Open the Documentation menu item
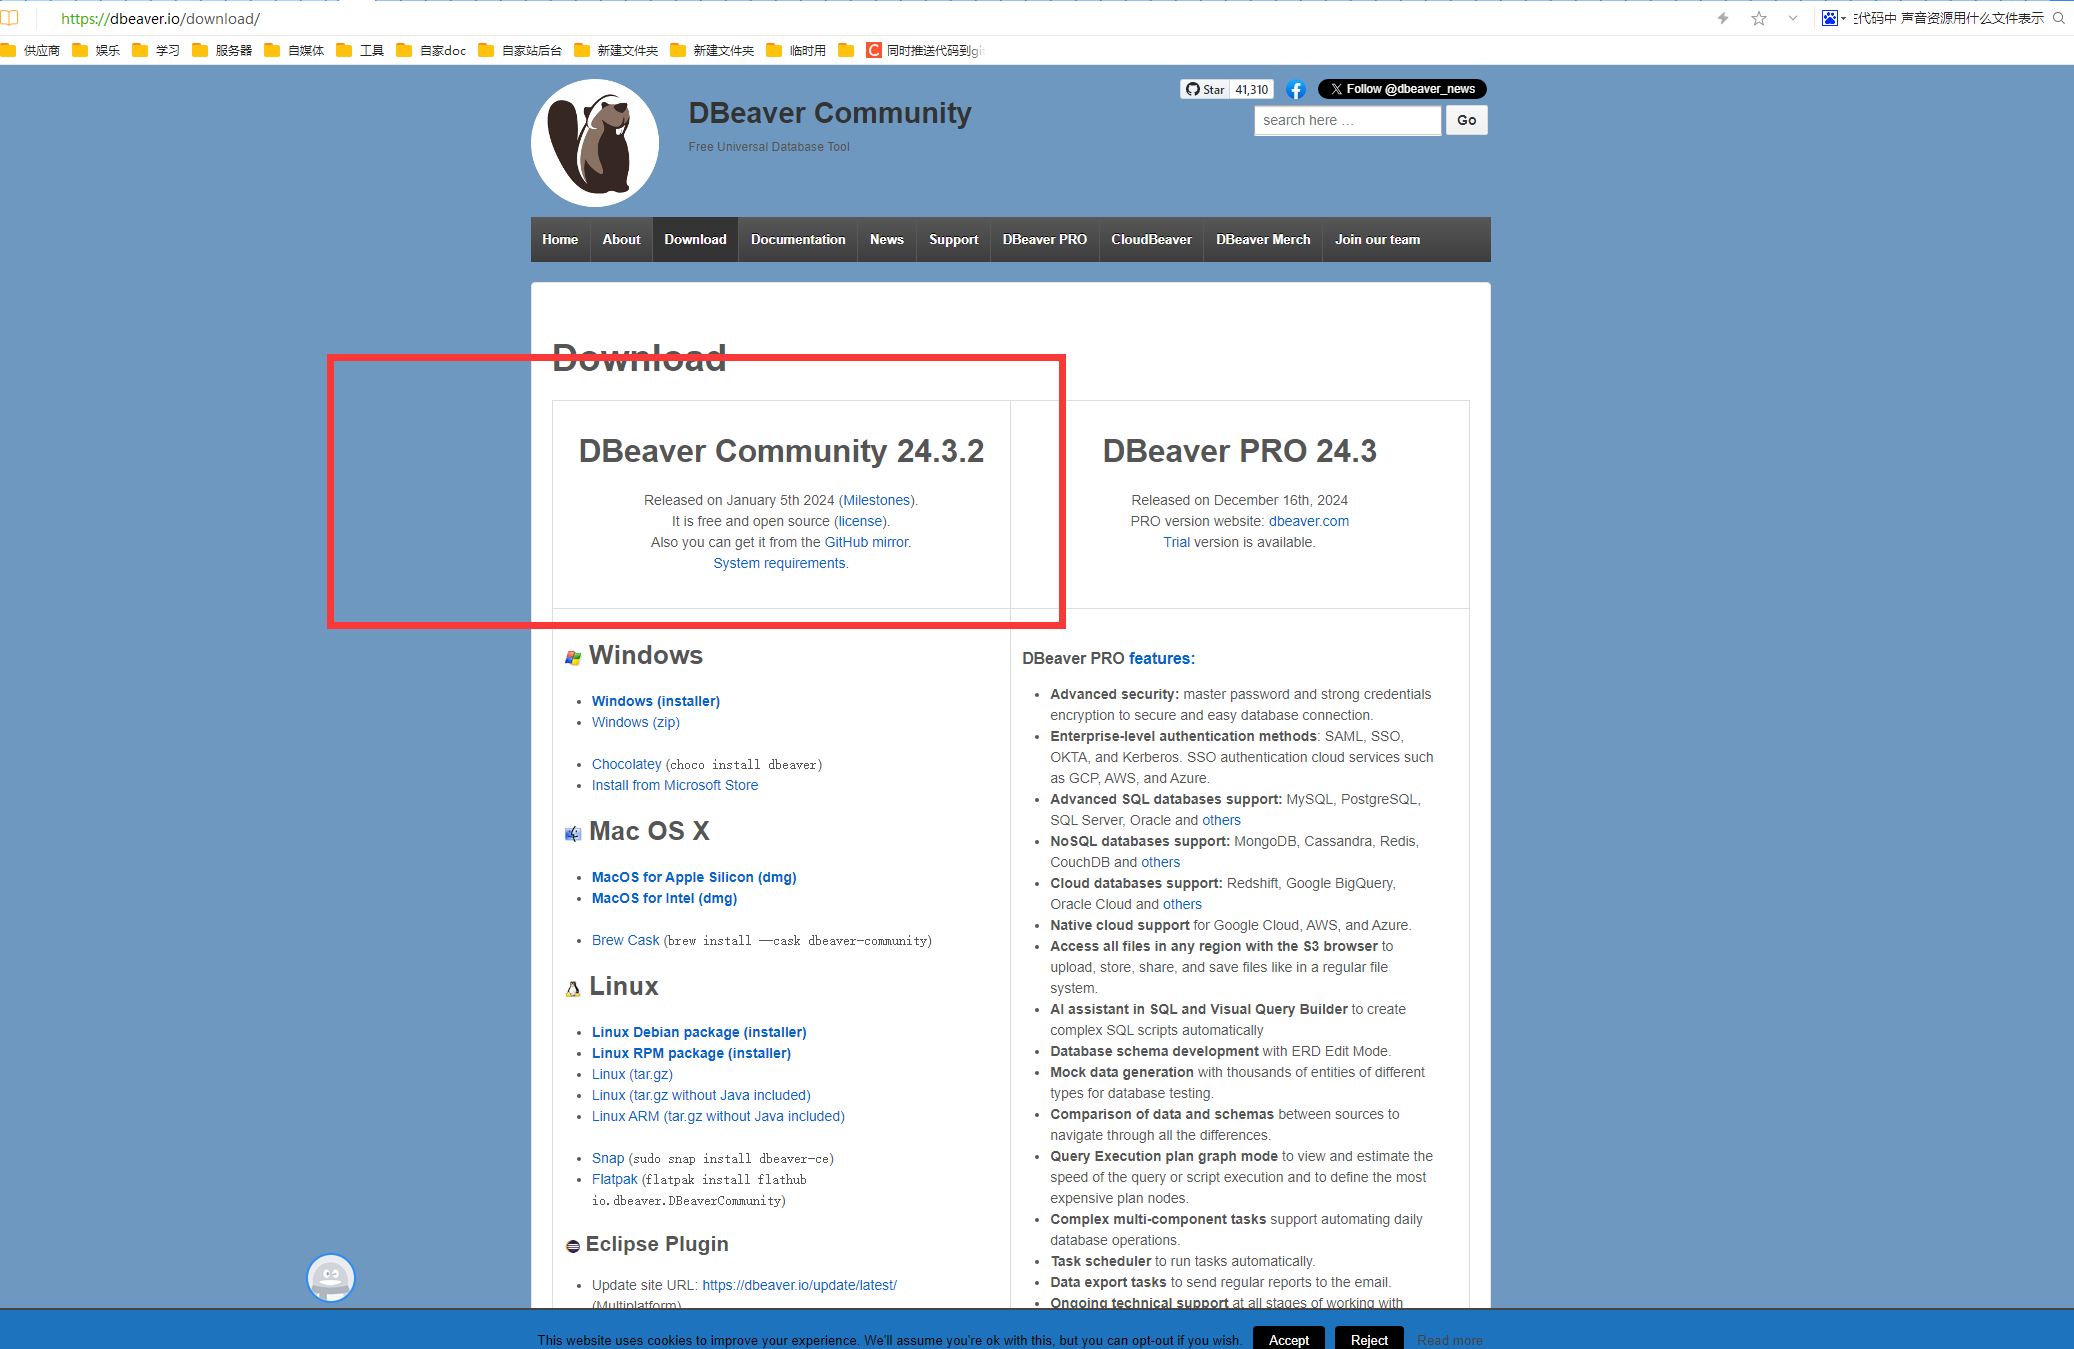Screen dimensions: 2074x1349 [798, 240]
